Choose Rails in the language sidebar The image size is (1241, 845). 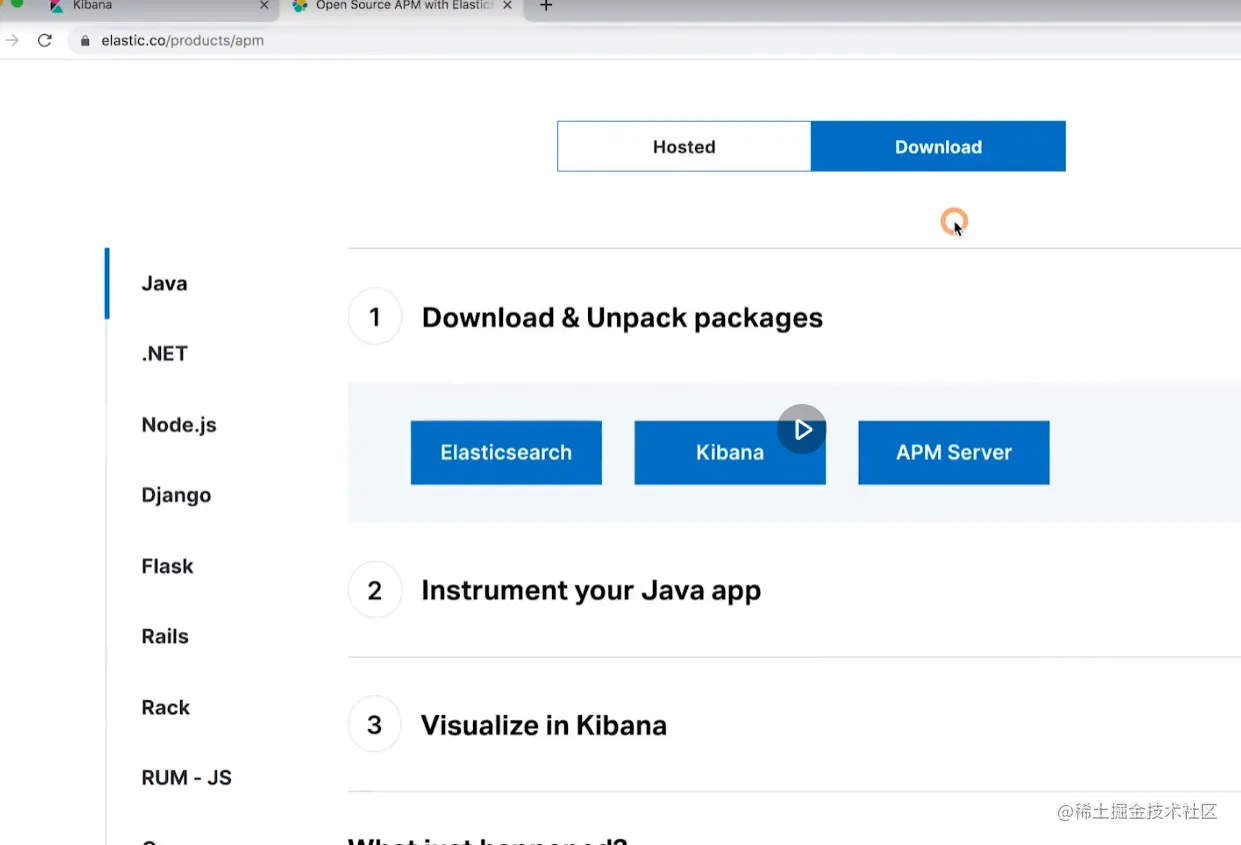(x=165, y=637)
